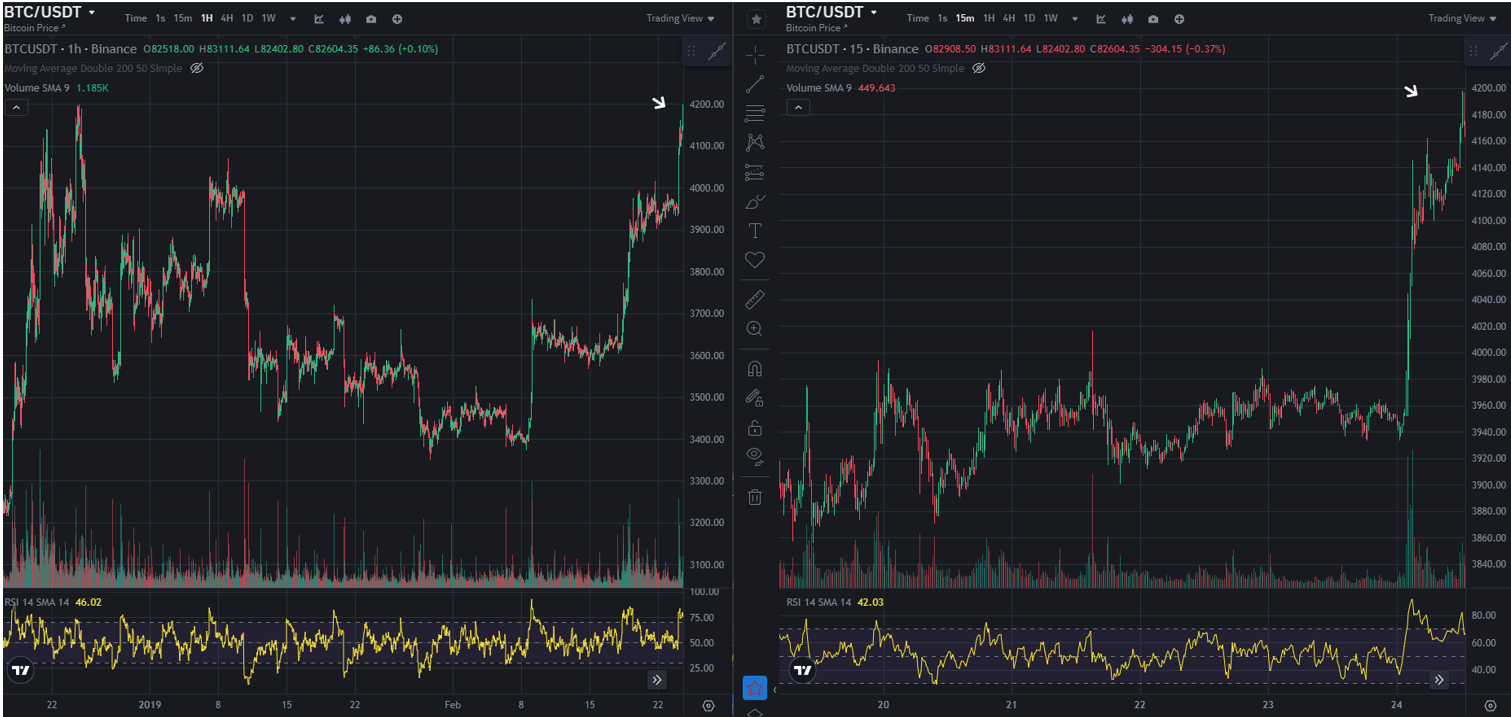Click RSI 14 SMA 14 legend on left chart

(37, 602)
